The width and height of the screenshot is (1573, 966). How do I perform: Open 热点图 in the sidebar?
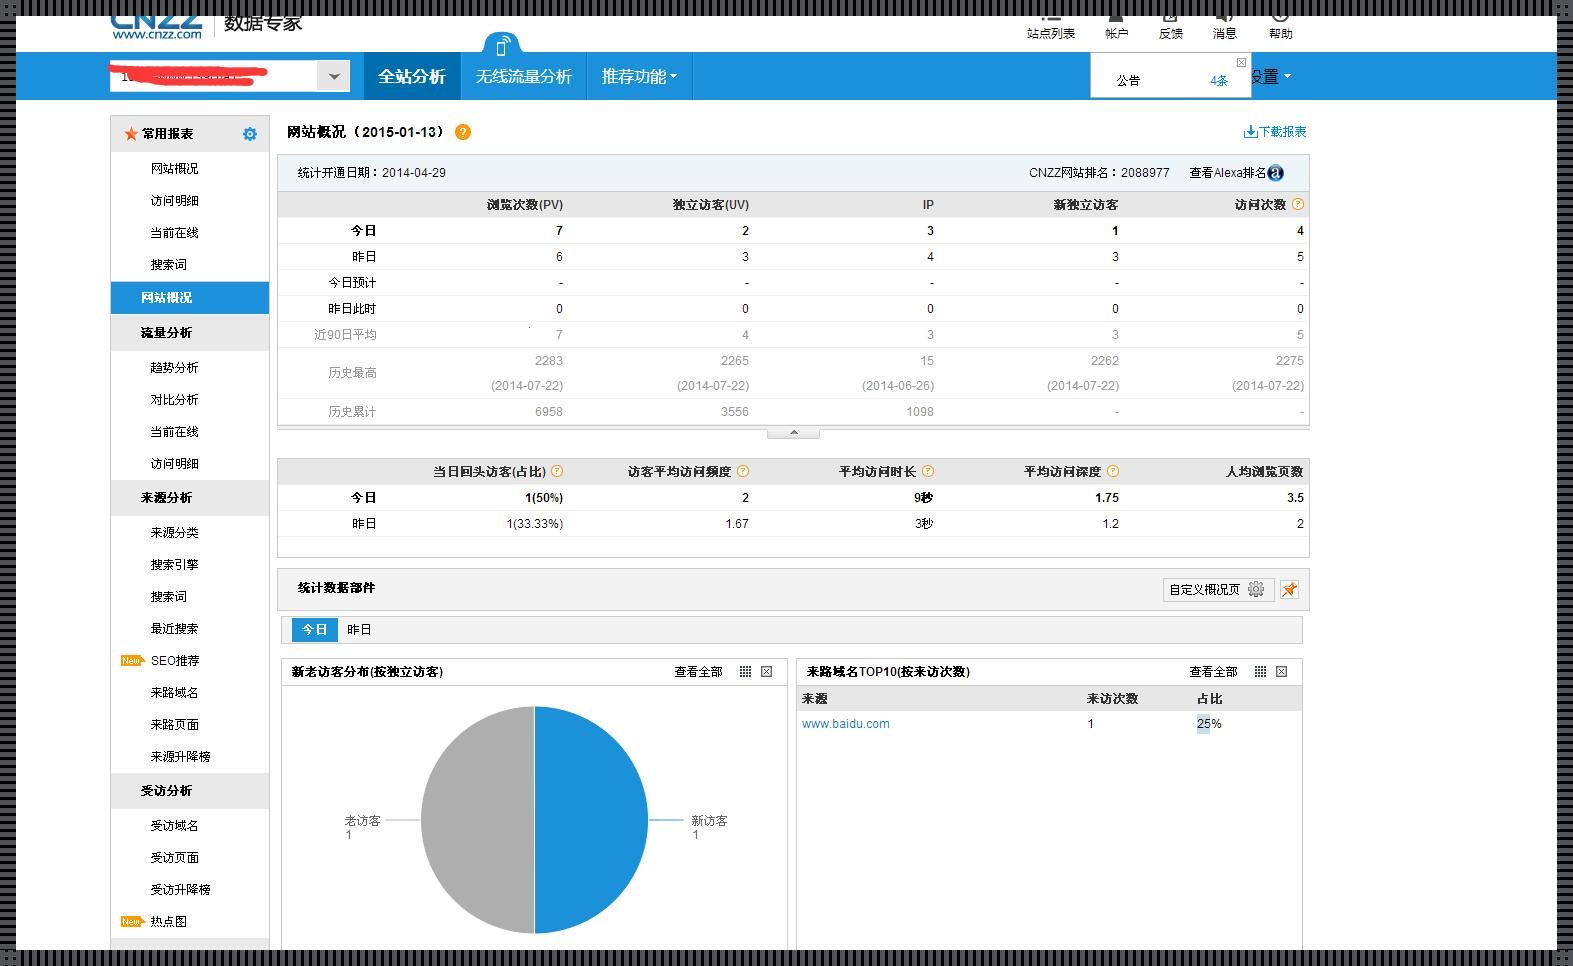[169, 922]
